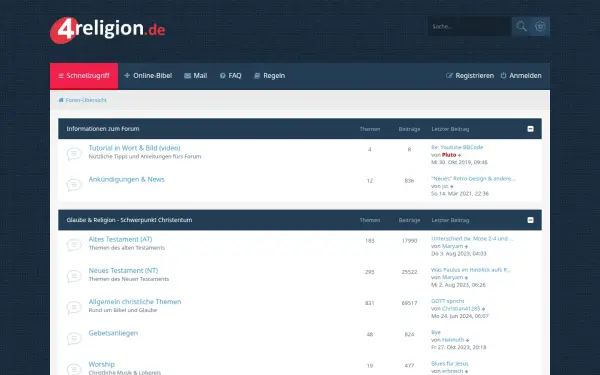Click post count 836 in Ankündigungen row
This screenshot has height=375, width=600.
click(409, 181)
